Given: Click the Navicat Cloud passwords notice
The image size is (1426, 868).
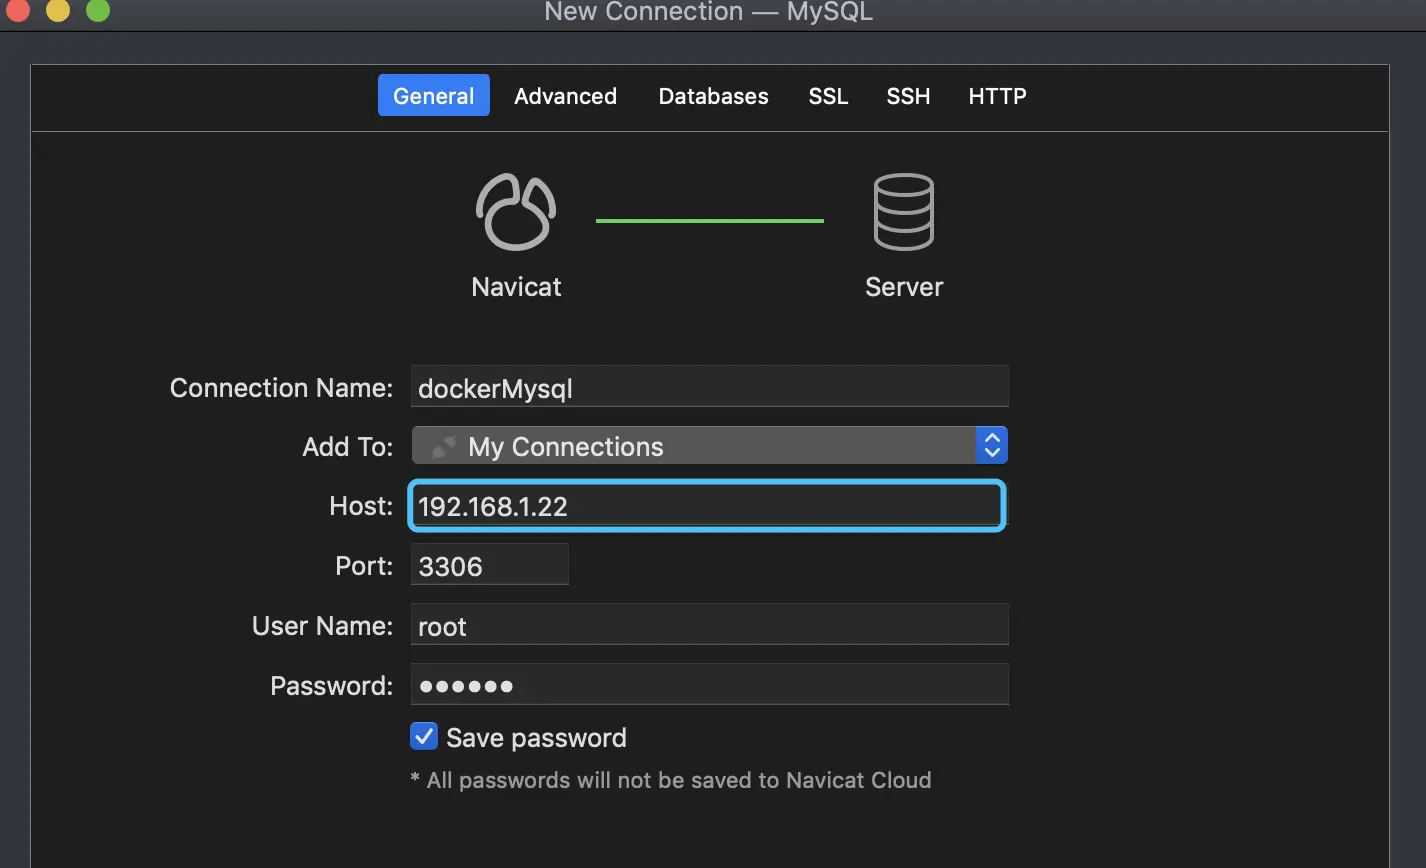Looking at the screenshot, I should point(671,780).
